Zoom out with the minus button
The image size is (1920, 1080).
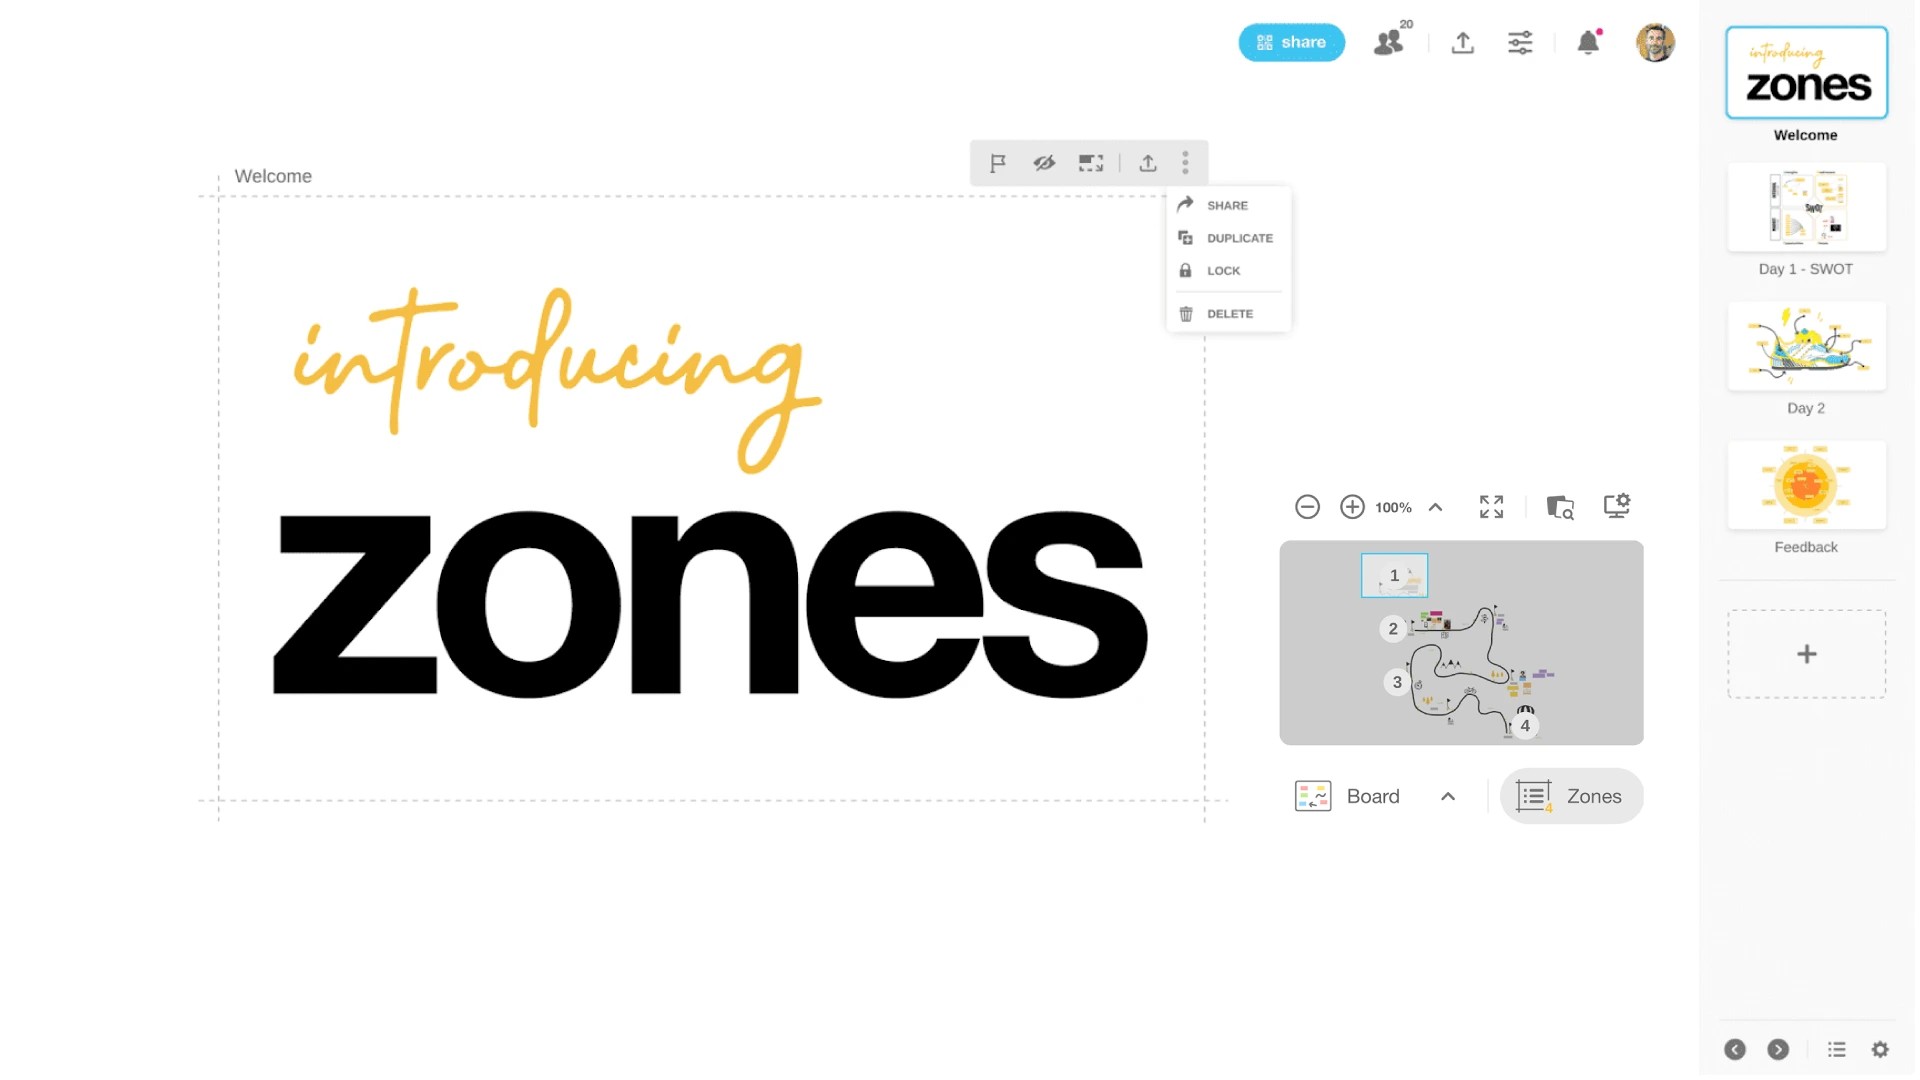(1307, 507)
